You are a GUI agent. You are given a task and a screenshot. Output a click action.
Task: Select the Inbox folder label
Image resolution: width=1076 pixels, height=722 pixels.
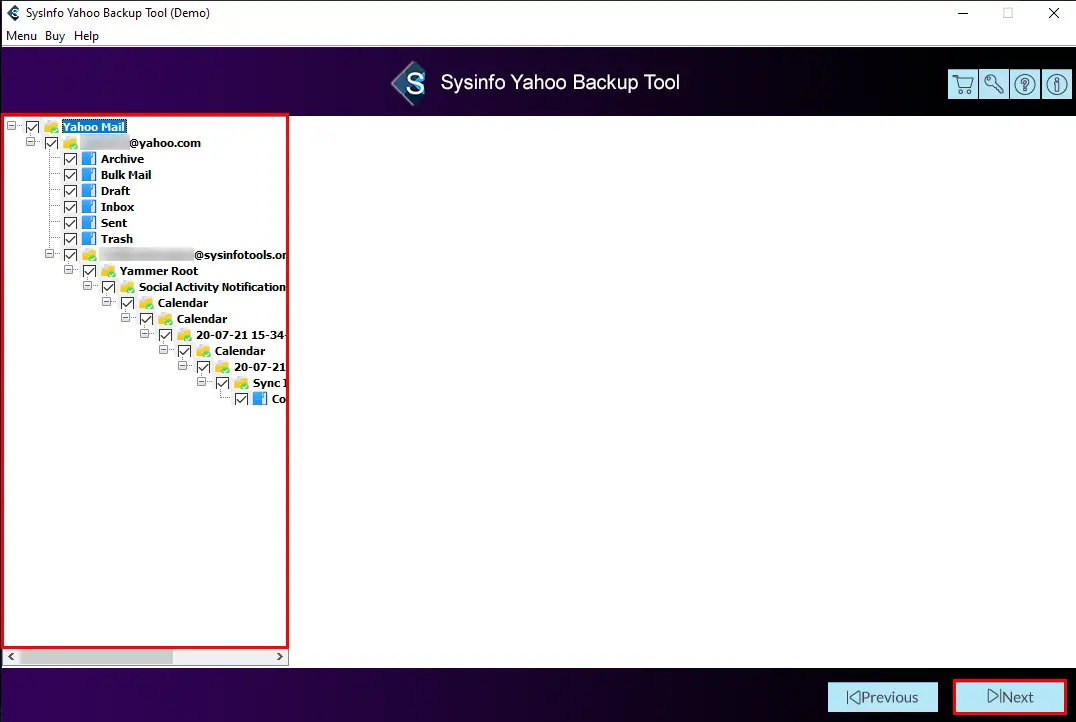point(117,207)
